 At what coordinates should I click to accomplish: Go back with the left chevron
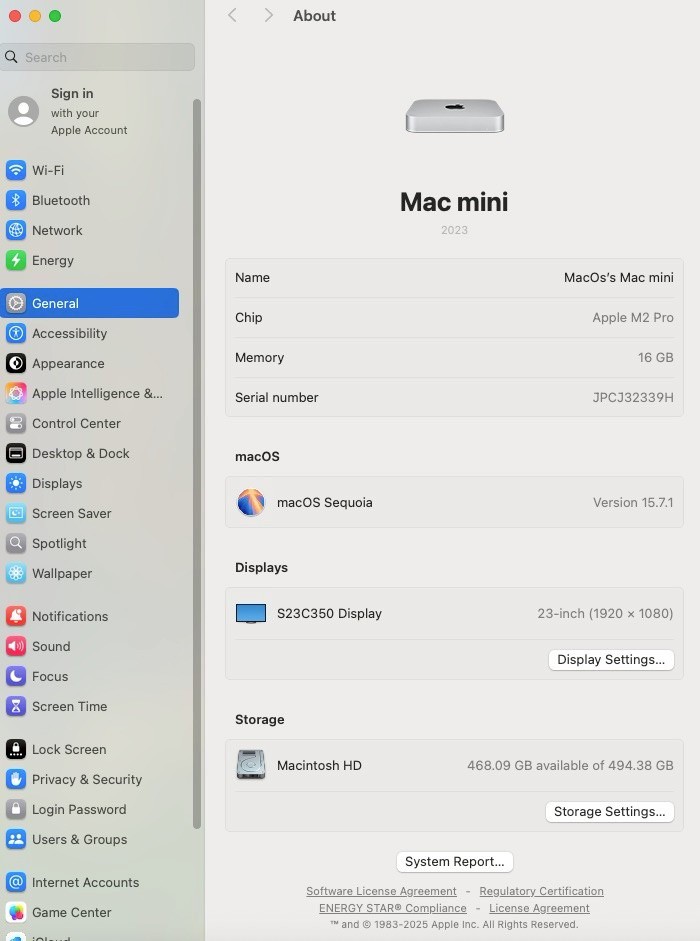(232, 16)
